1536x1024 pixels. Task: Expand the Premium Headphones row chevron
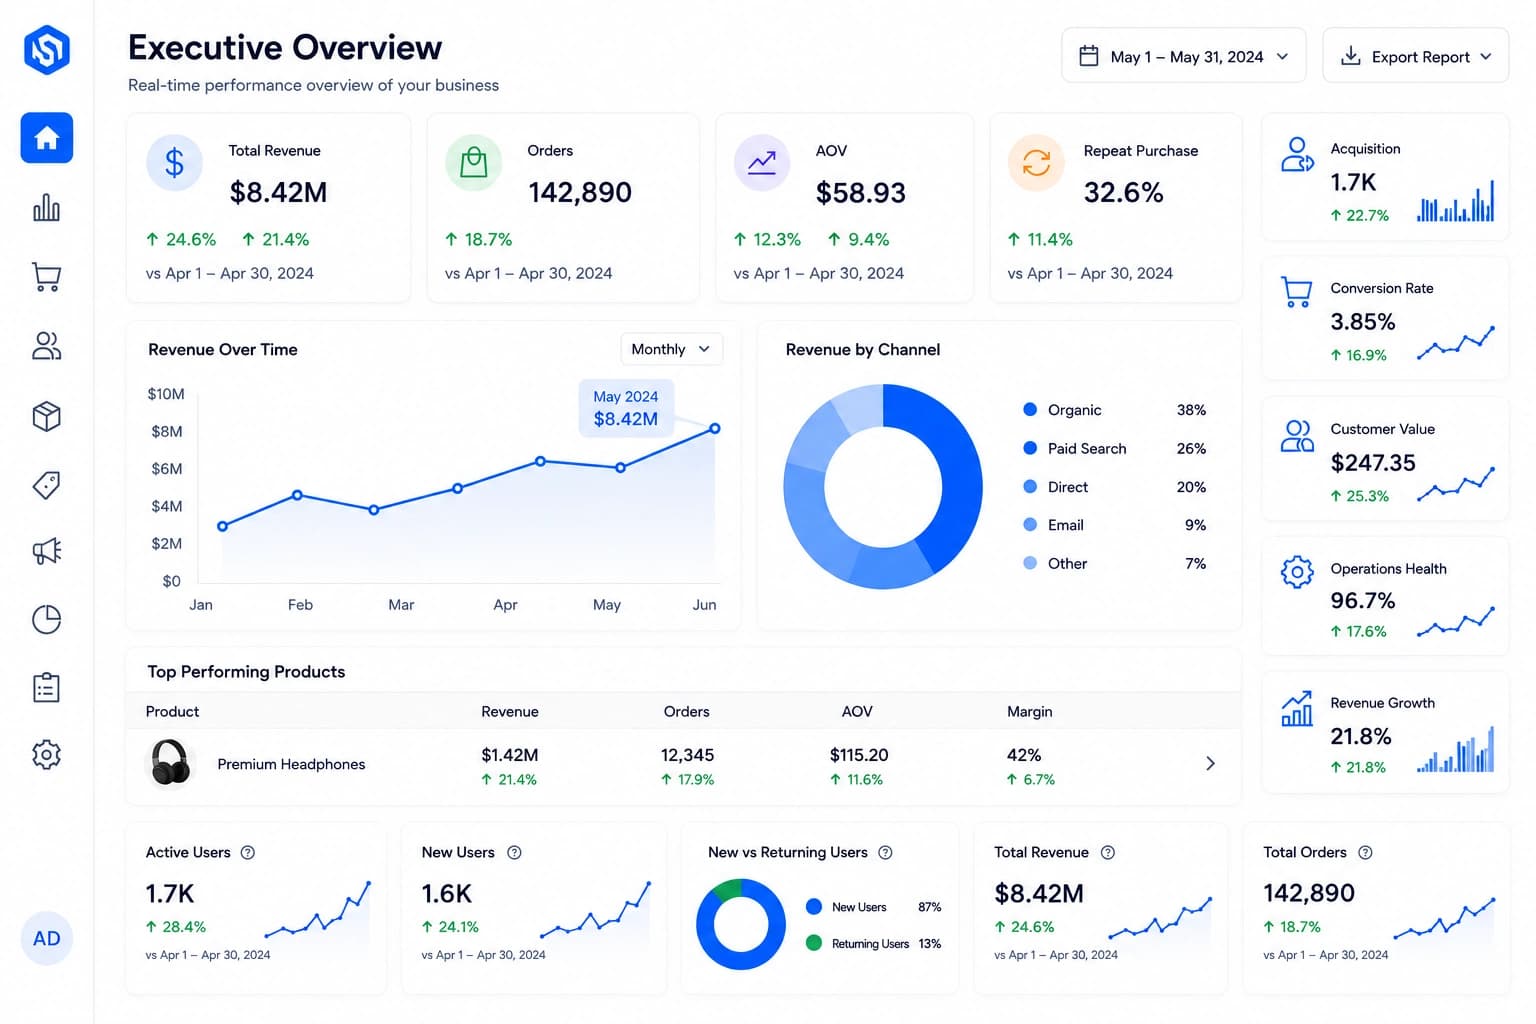pyautogui.click(x=1210, y=764)
